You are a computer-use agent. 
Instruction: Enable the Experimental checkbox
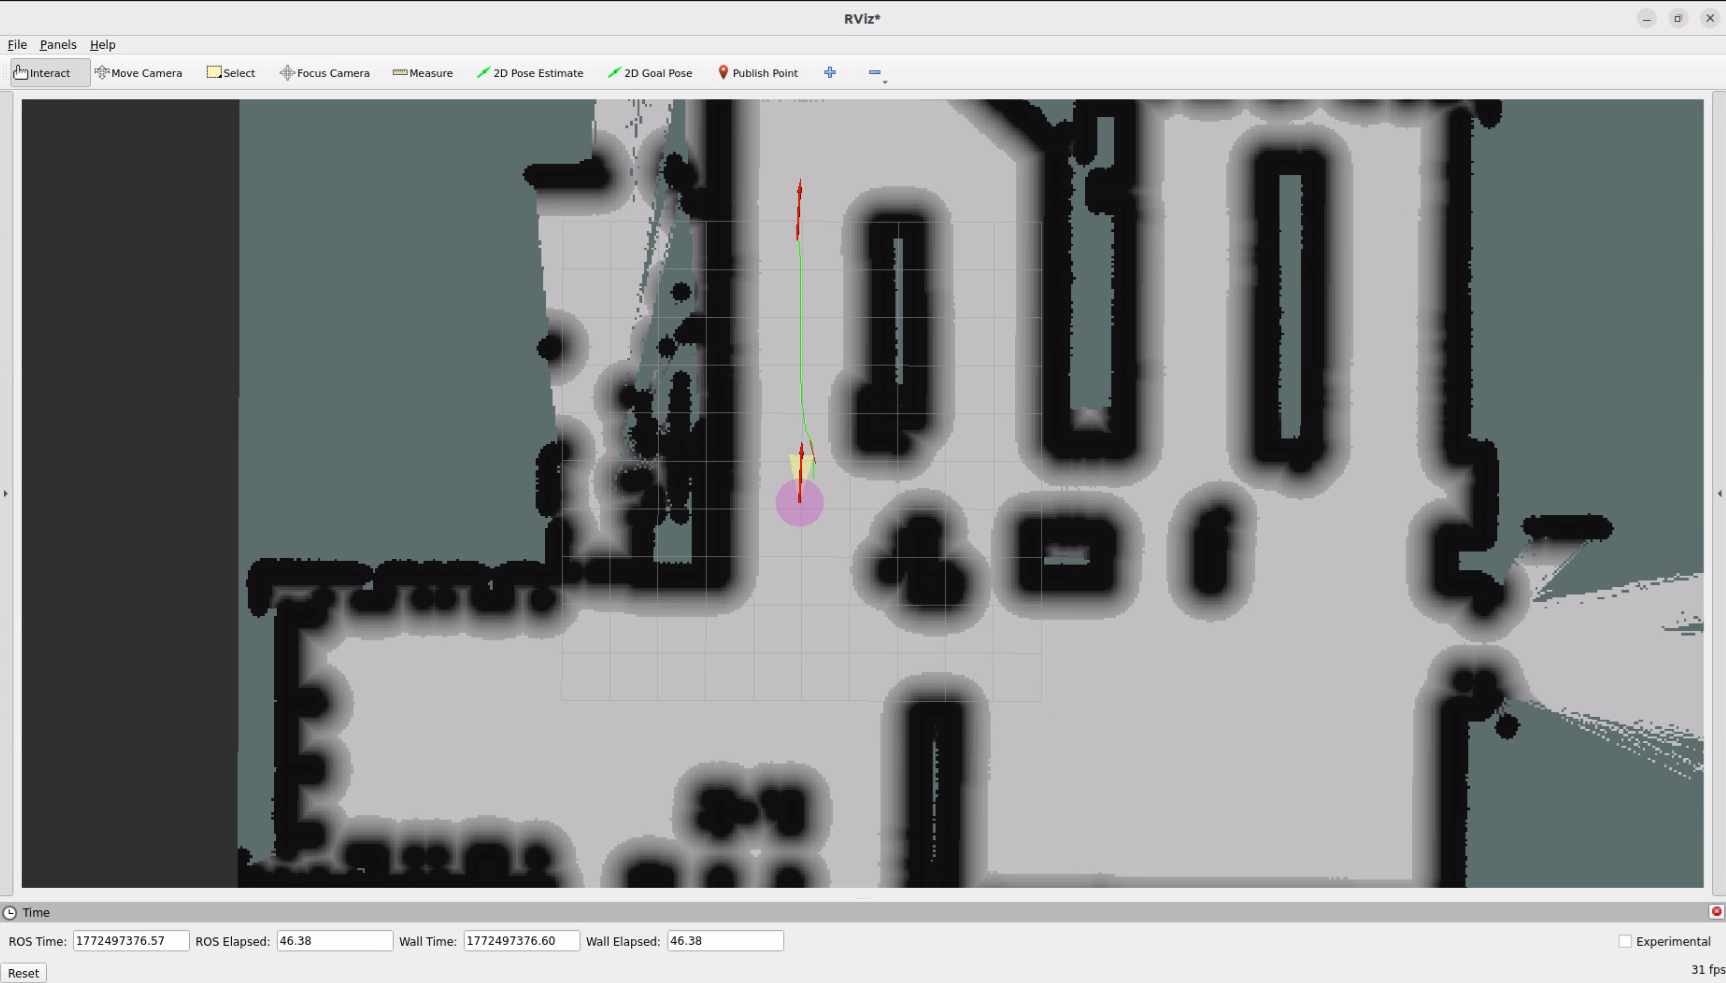pyautogui.click(x=1625, y=941)
